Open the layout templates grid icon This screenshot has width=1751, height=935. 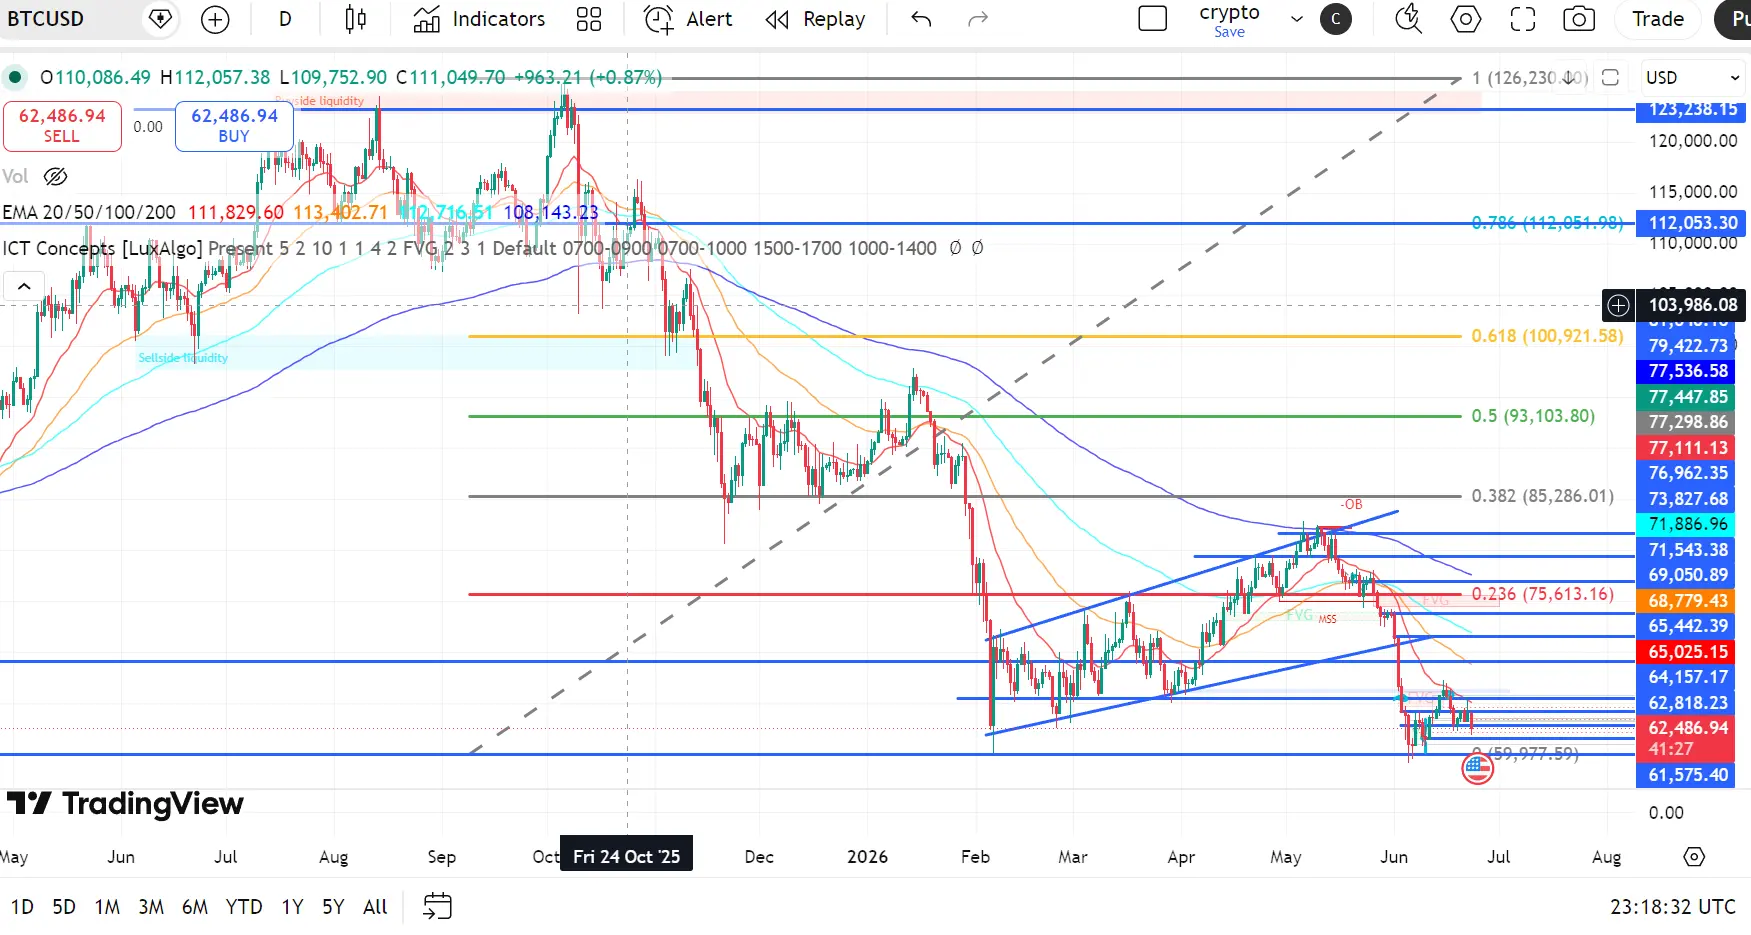(589, 19)
